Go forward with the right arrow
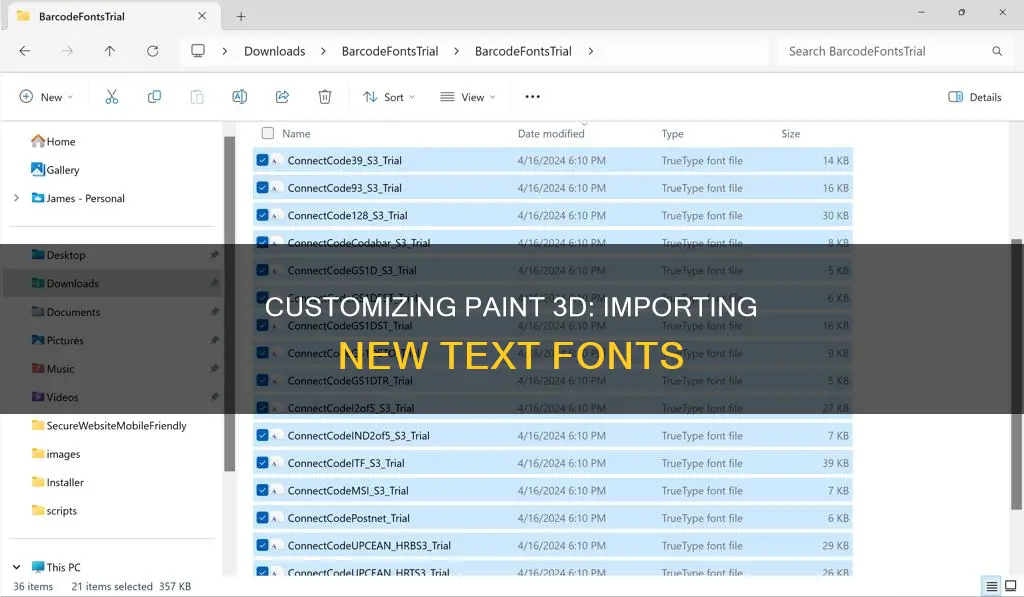This screenshot has width=1024, height=597. pyautogui.click(x=67, y=51)
